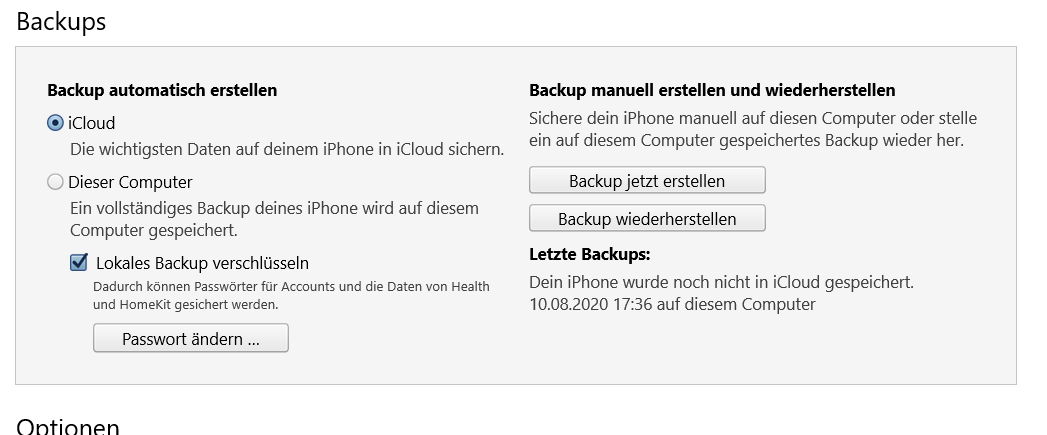Select the iCloud radio button
The height and width of the screenshot is (435, 1047).
pyautogui.click(x=56, y=124)
